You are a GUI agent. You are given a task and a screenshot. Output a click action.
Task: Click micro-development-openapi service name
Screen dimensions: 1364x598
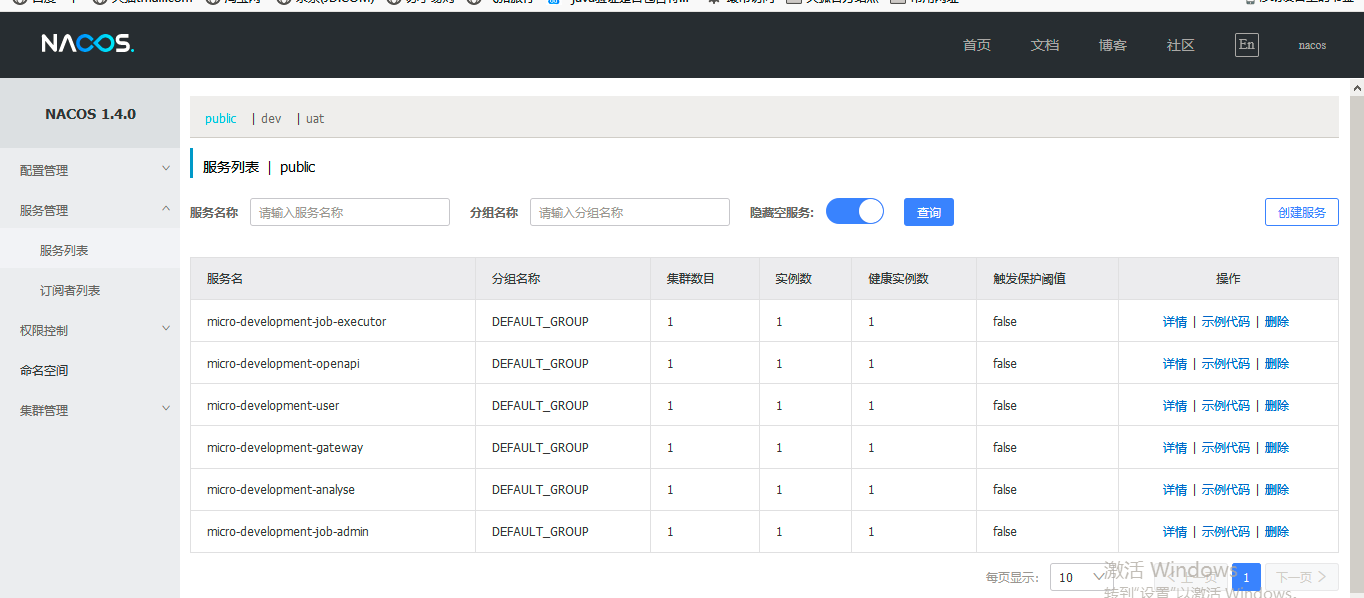[283, 364]
